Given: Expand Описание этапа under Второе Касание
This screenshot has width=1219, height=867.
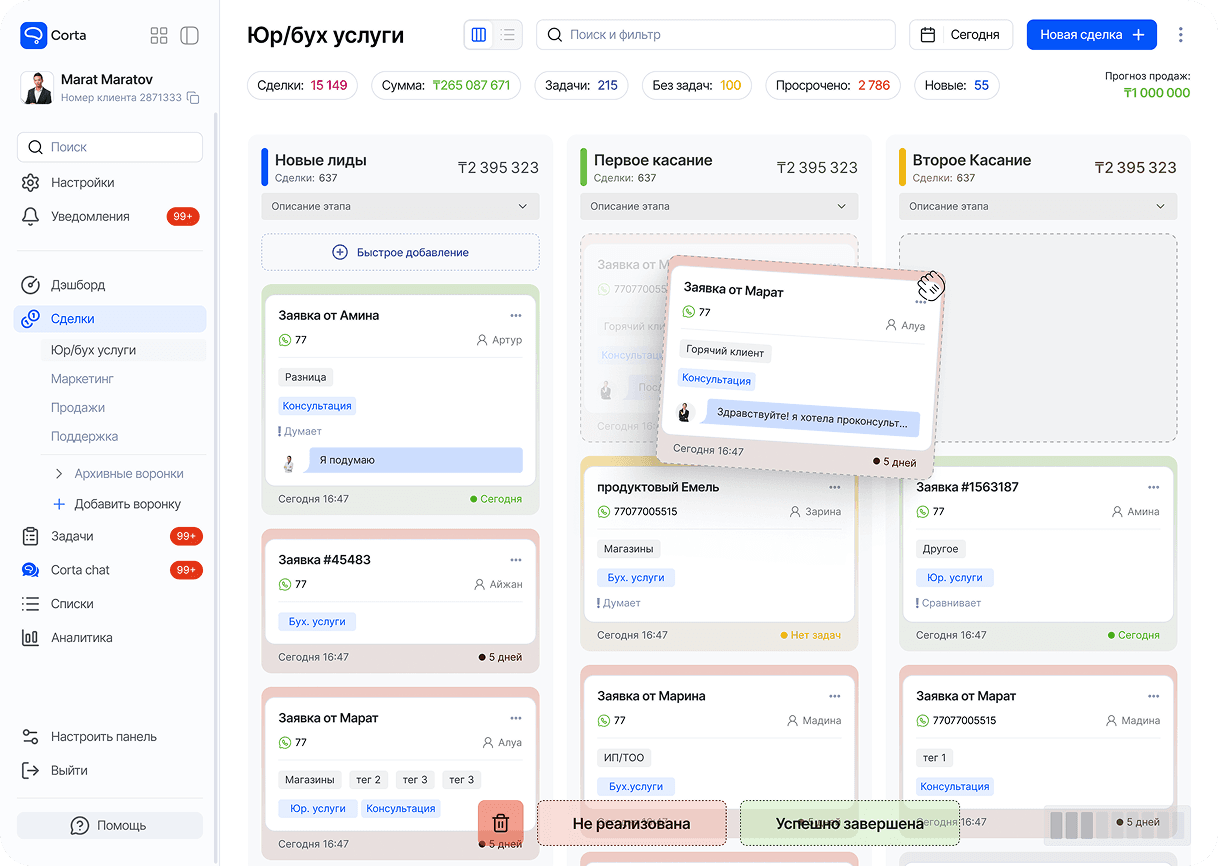Looking at the screenshot, I should pyautogui.click(x=1037, y=206).
